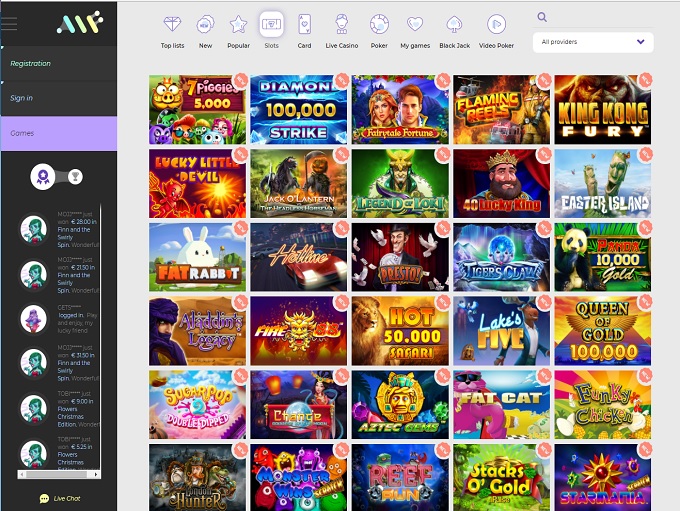Open the My games heart icon
Image resolution: width=680 pixels, height=511 pixels.
pos(415,23)
